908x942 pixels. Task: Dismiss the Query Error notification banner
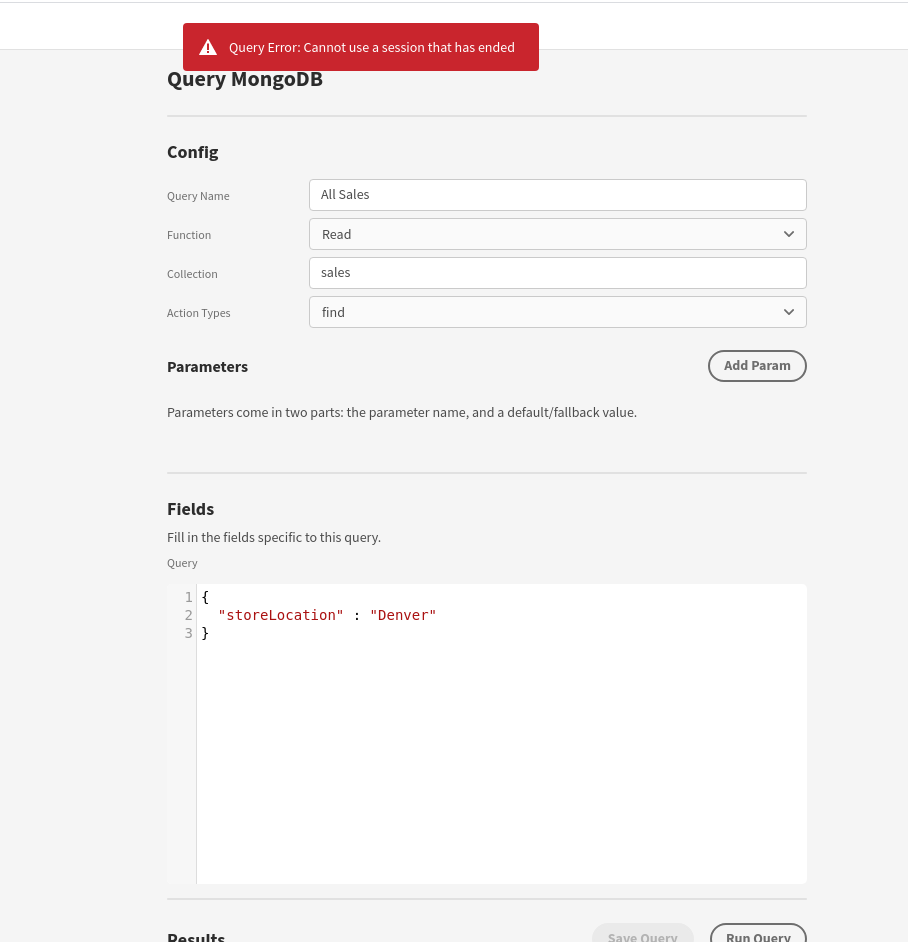(361, 47)
